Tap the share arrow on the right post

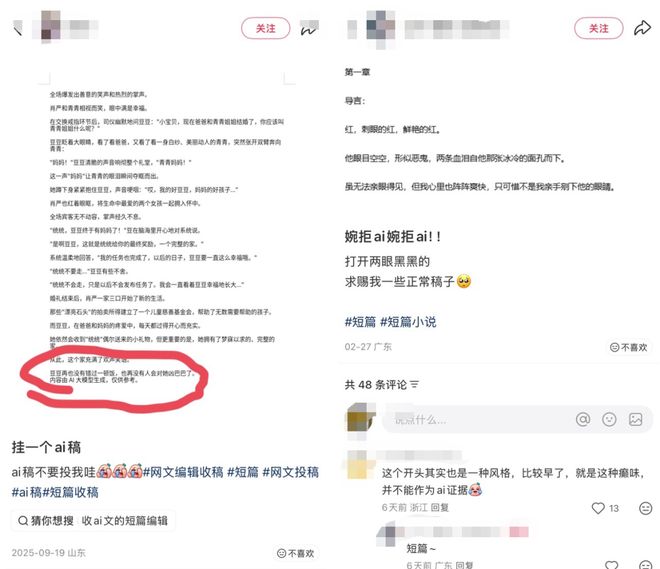click(642, 28)
